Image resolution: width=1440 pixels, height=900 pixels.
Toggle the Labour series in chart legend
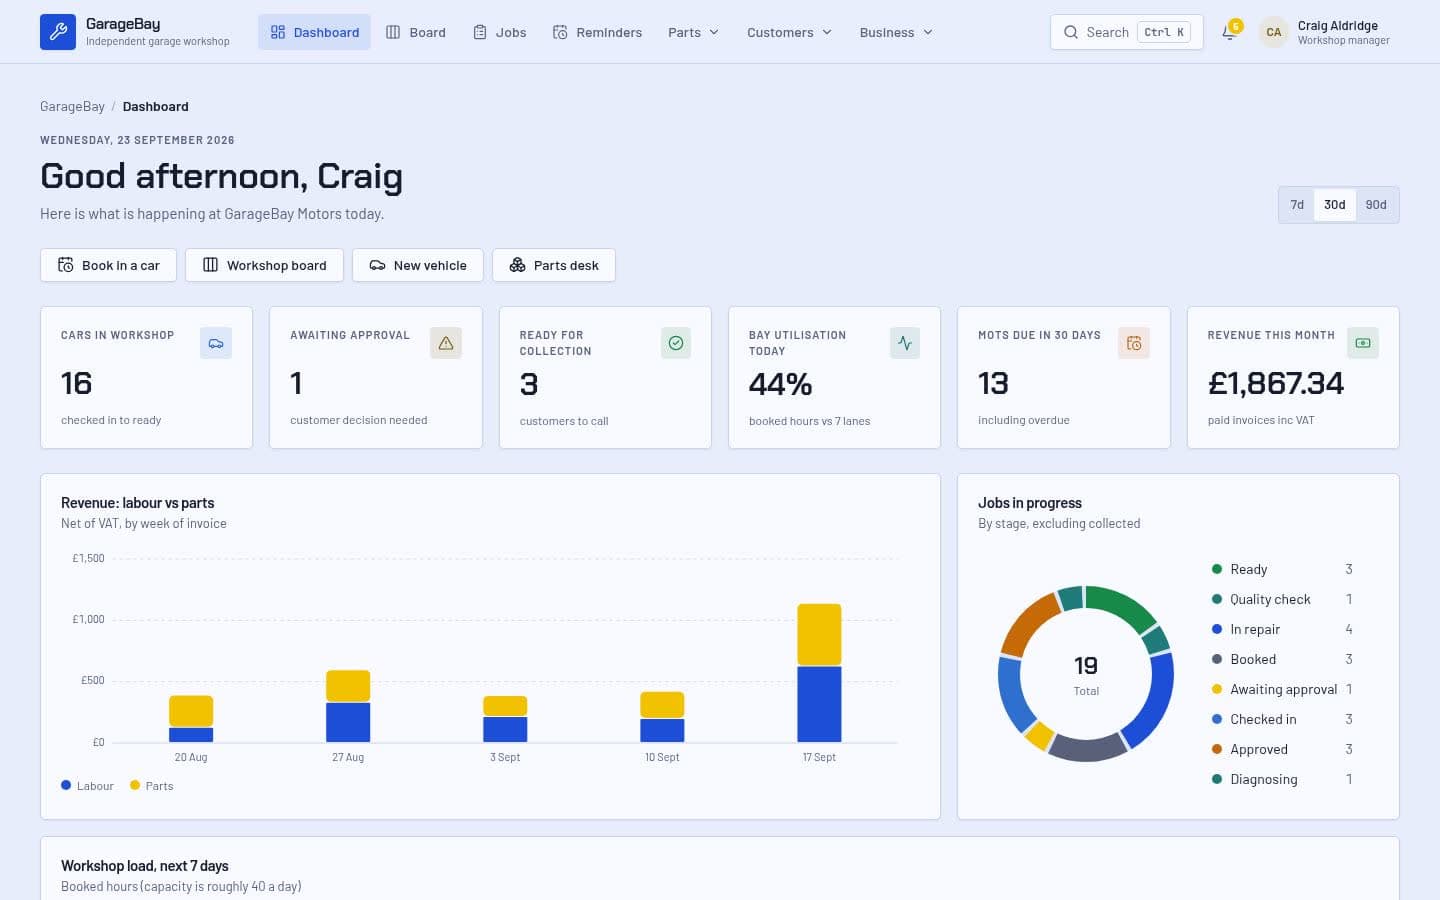coord(88,786)
